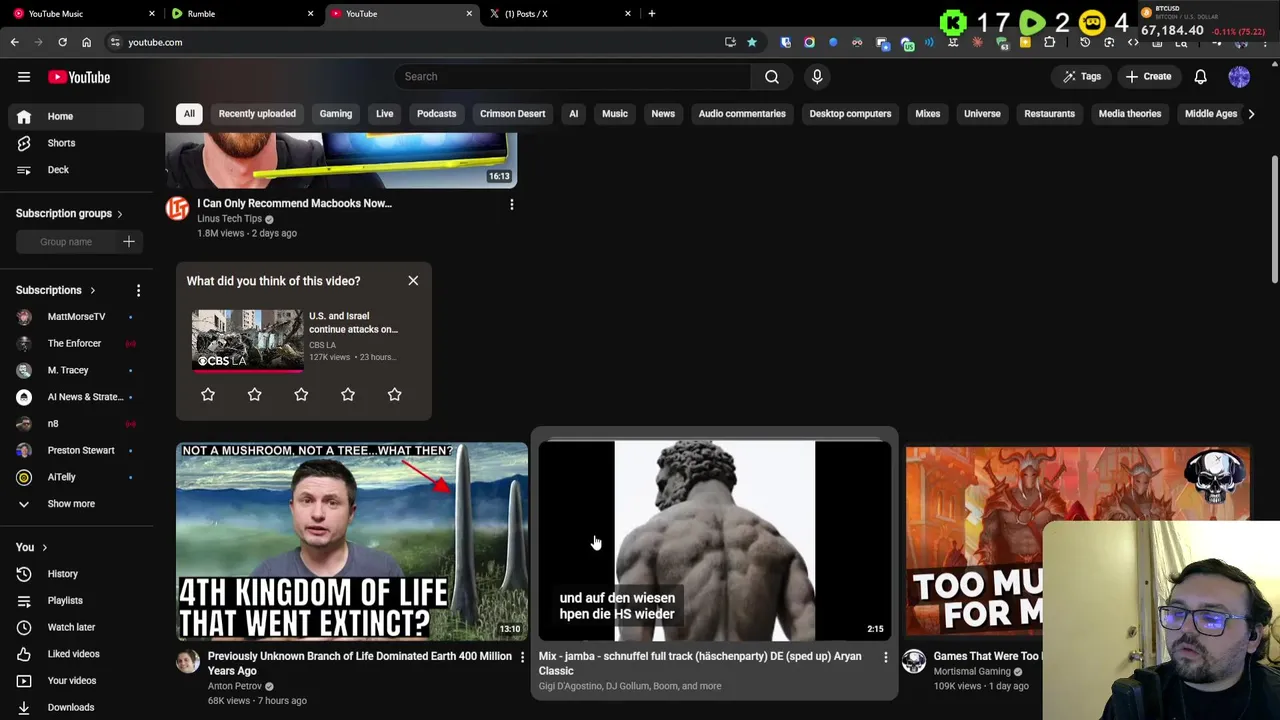Click the YouTube search input field
The image size is (1280, 720).
coord(572,77)
